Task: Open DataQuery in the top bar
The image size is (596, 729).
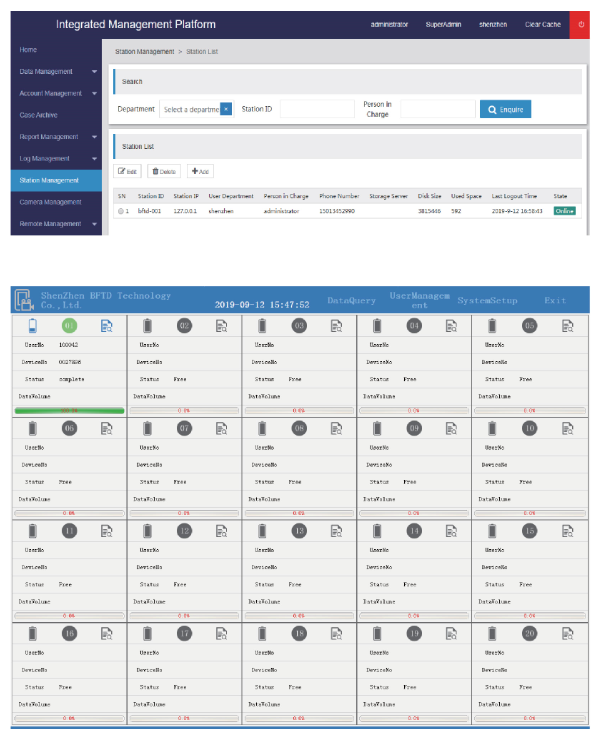Action: click(x=351, y=300)
